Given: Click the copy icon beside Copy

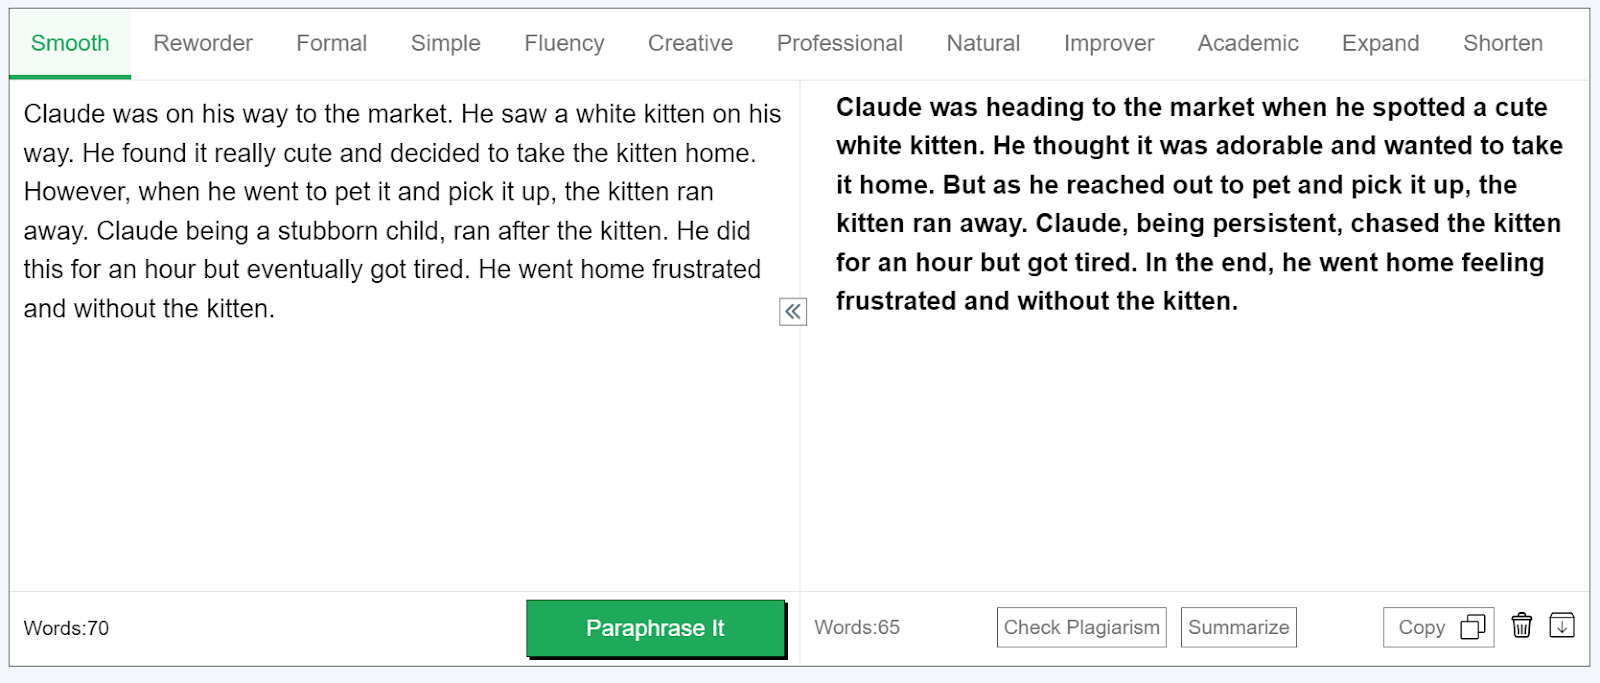Looking at the screenshot, I should point(1472,627).
